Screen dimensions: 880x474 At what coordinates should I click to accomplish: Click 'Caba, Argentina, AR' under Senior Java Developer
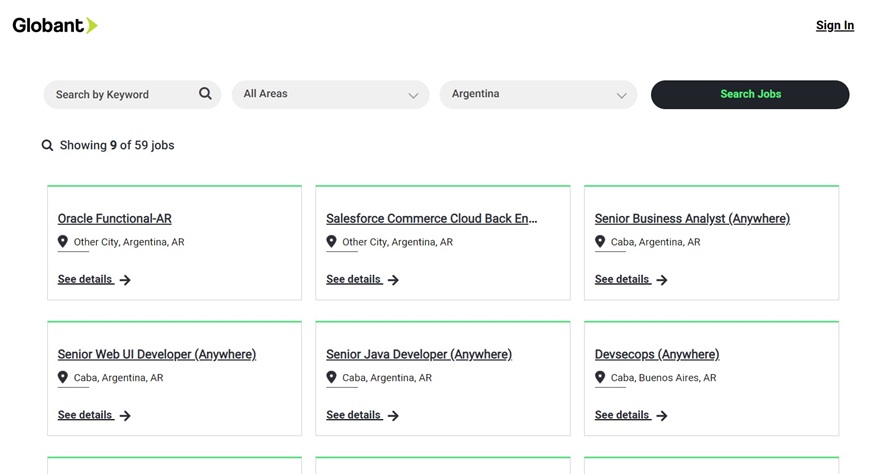coord(387,378)
